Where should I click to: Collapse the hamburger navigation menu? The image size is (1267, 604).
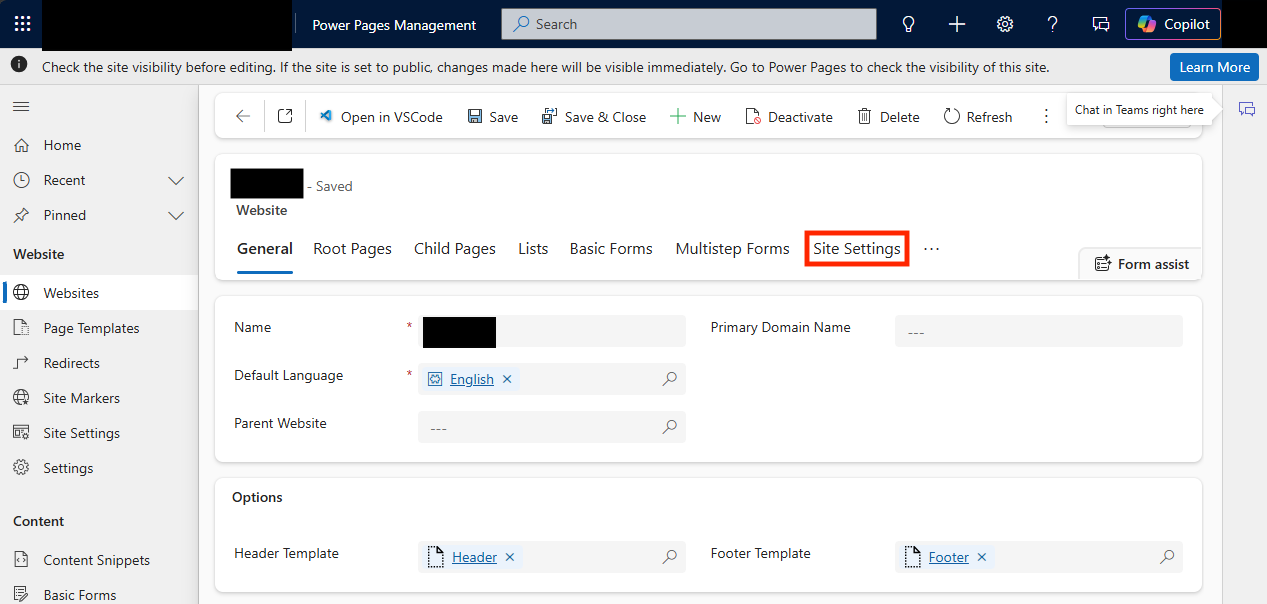tap(21, 106)
